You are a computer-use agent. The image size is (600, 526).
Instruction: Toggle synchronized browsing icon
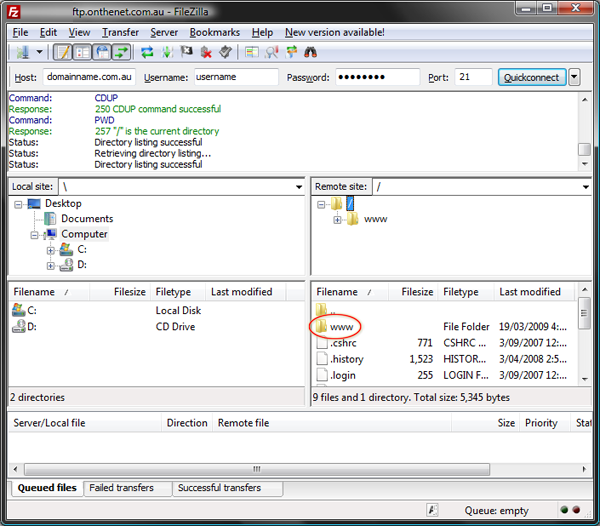tap(291, 52)
